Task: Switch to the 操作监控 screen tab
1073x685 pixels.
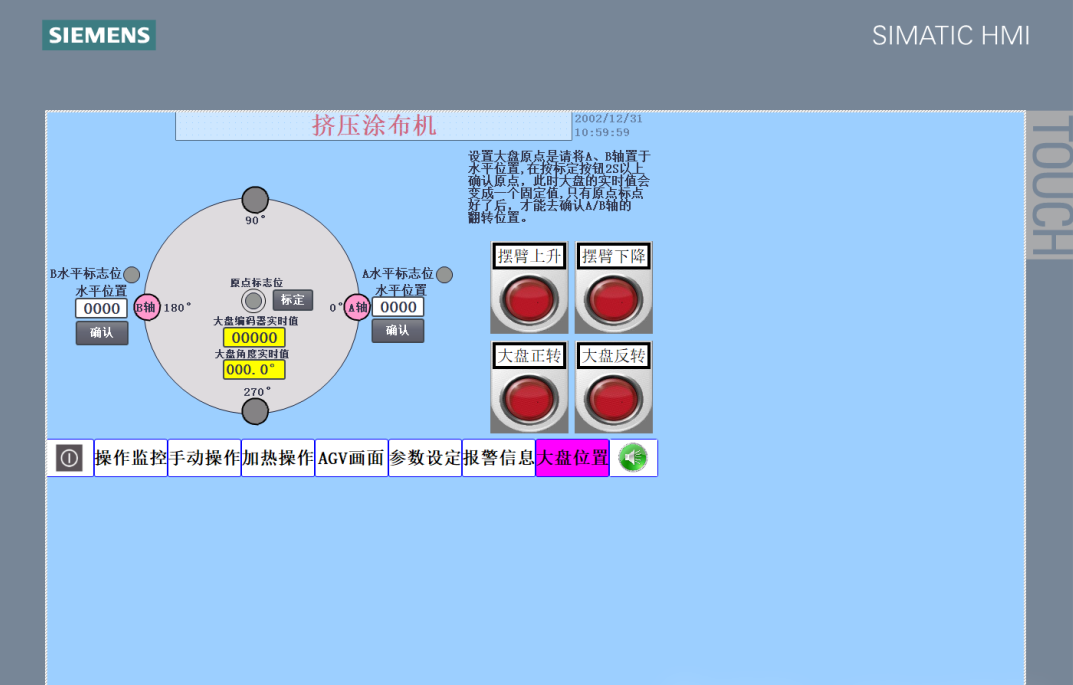Action: tap(131, 458)
